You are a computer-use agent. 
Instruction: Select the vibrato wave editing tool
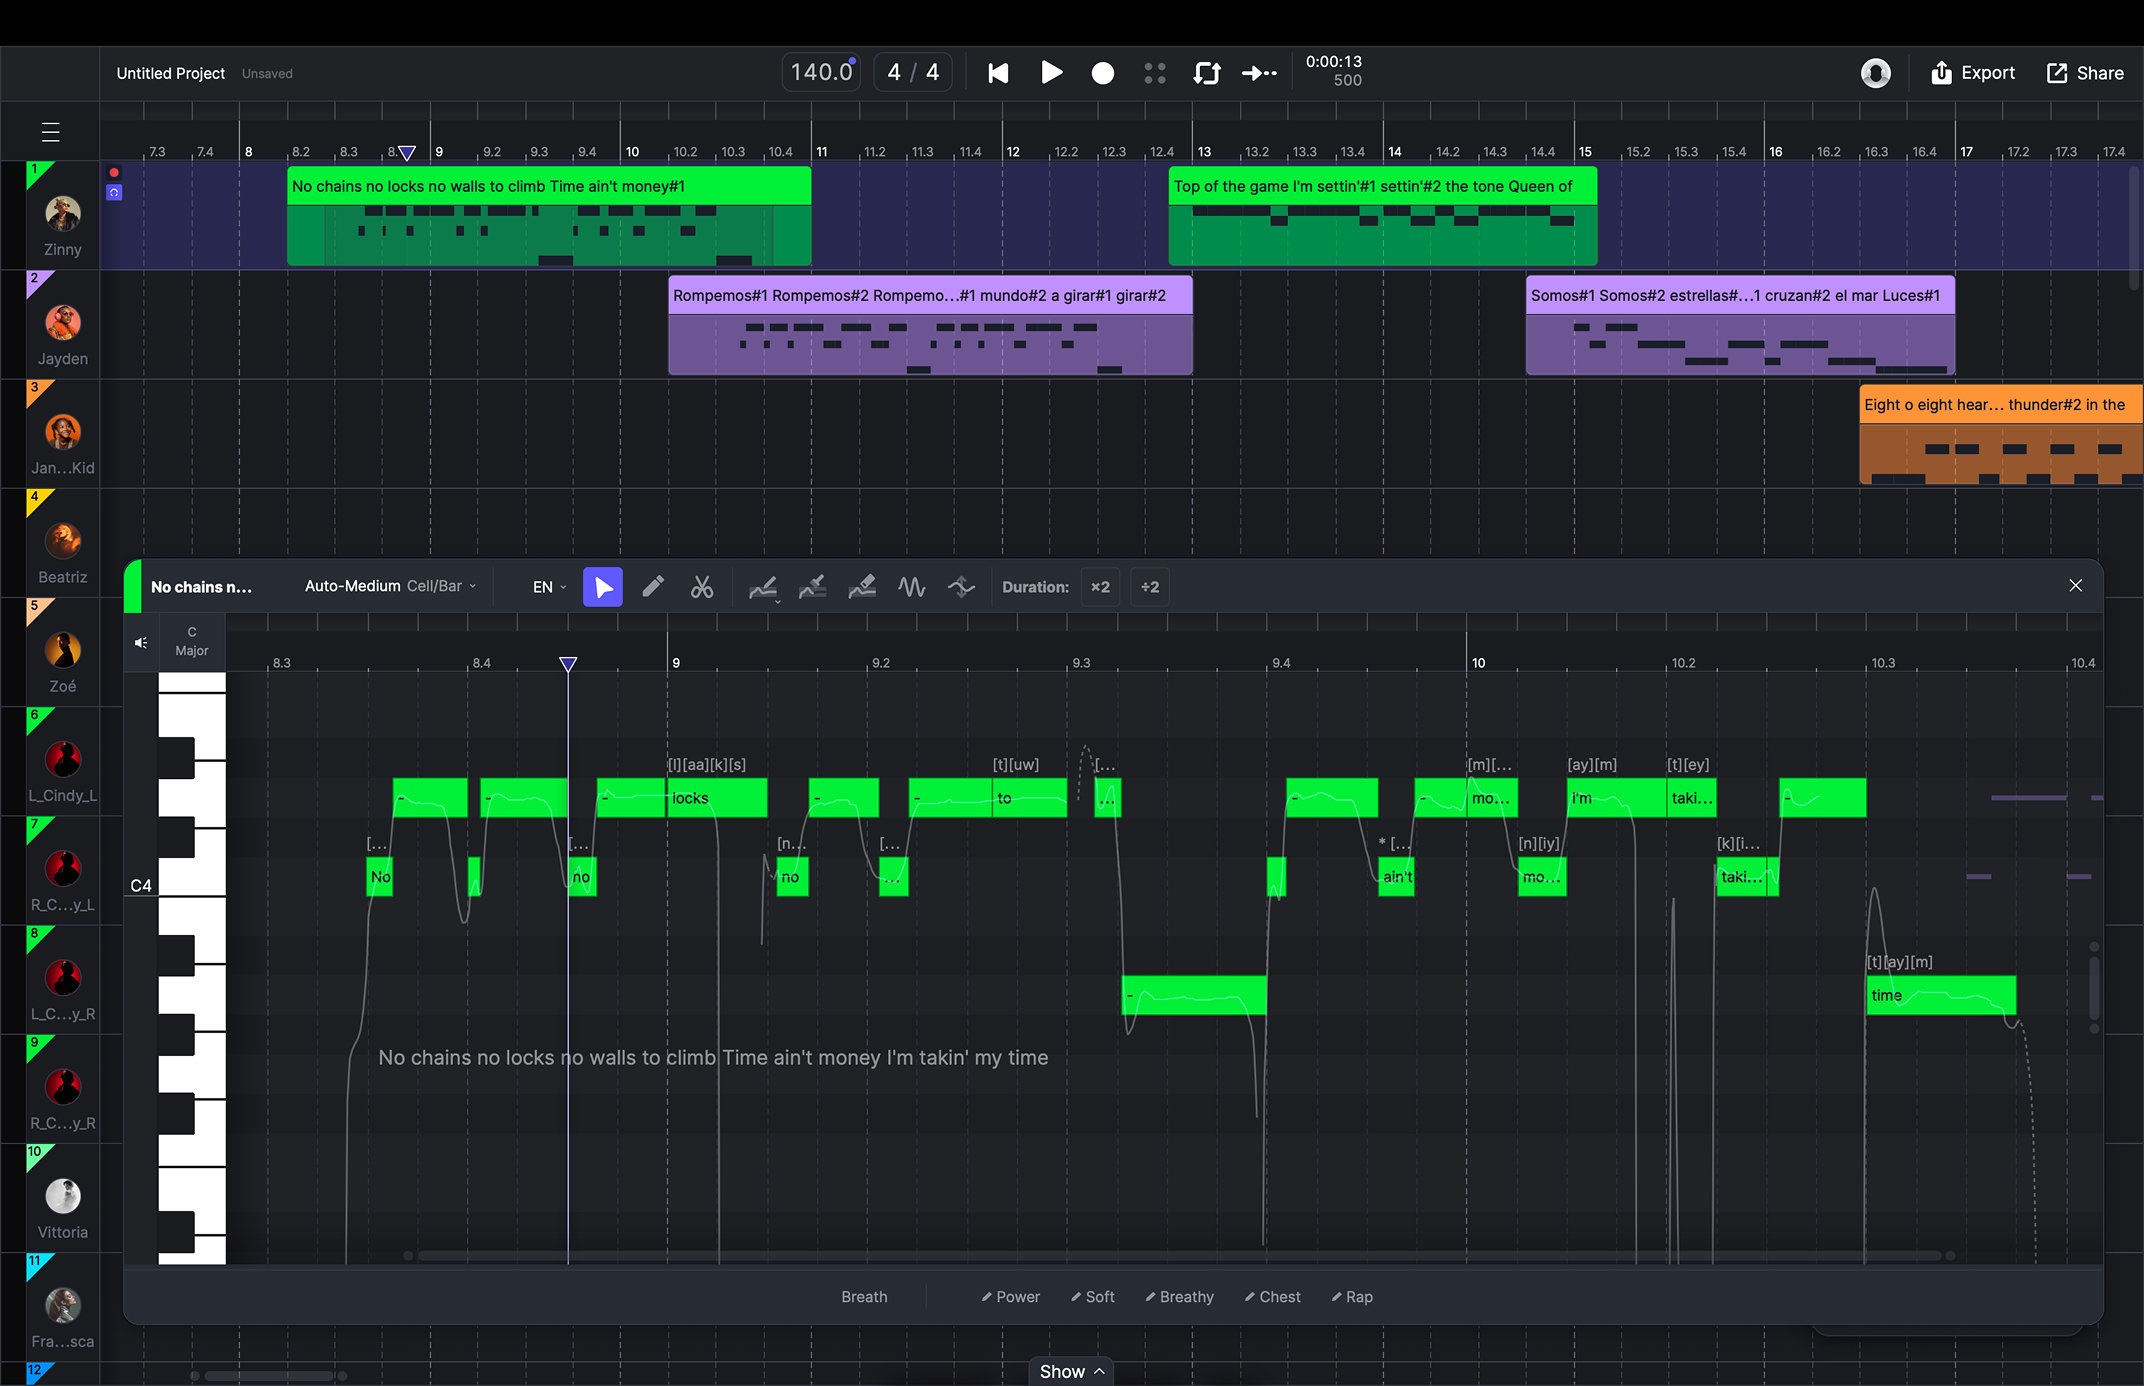[x=911, y=587]
